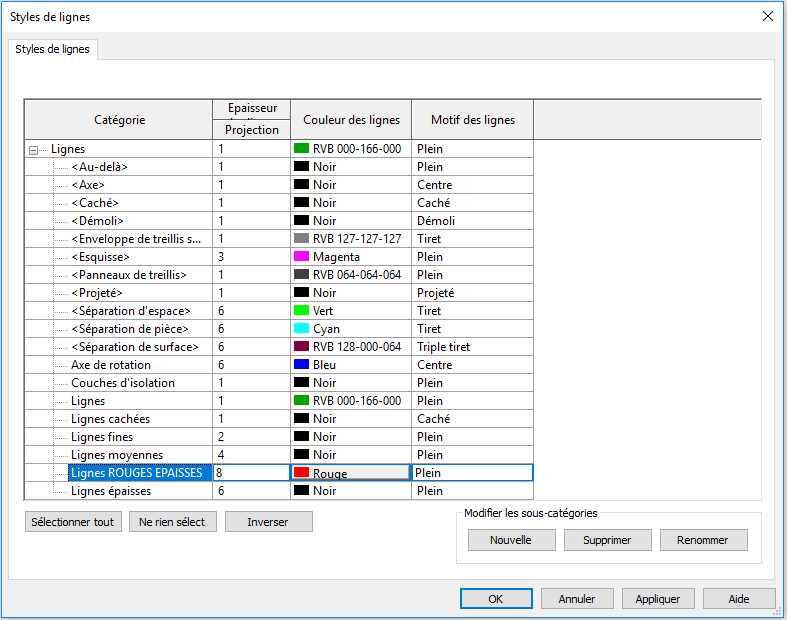Click the Renommer button
The width and height of the screenshot is (787, 620).
(x=703, y=540)
